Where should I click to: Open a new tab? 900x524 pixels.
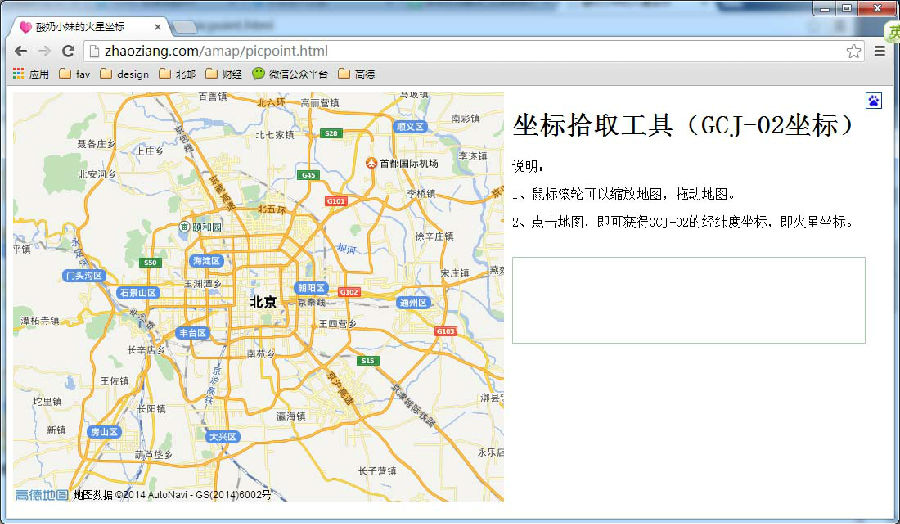click(184, 26)
